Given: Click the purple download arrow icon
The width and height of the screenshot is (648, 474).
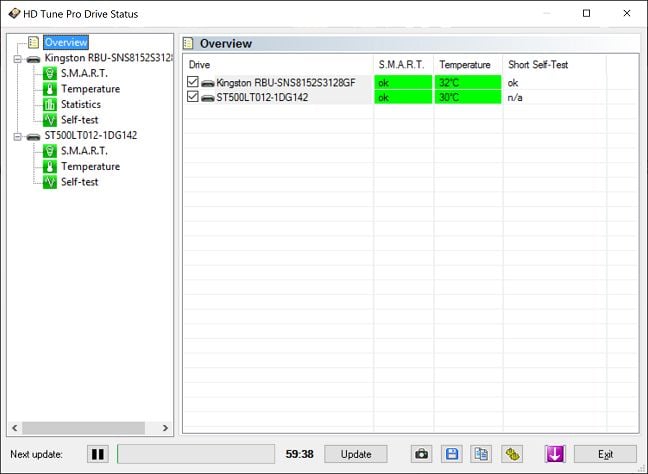Looking at the screenshot, I should tap(555, 454).
